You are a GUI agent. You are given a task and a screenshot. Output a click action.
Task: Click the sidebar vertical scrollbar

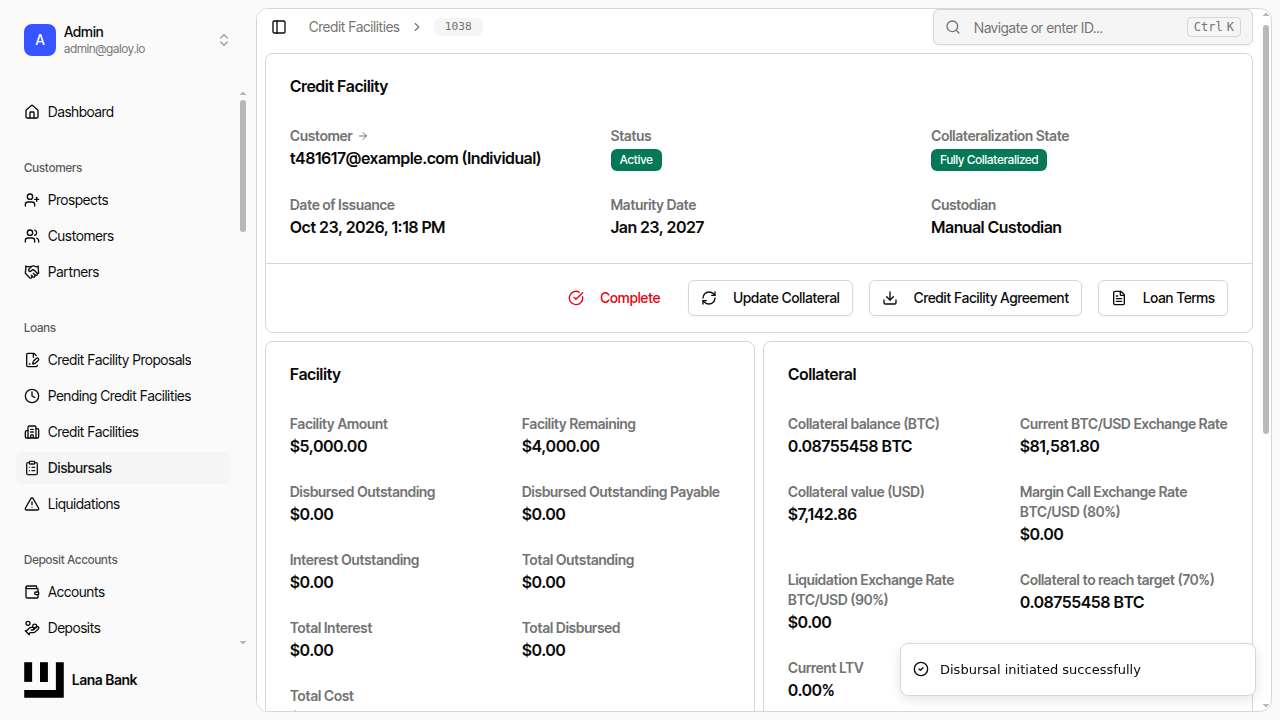click(242, 166)
